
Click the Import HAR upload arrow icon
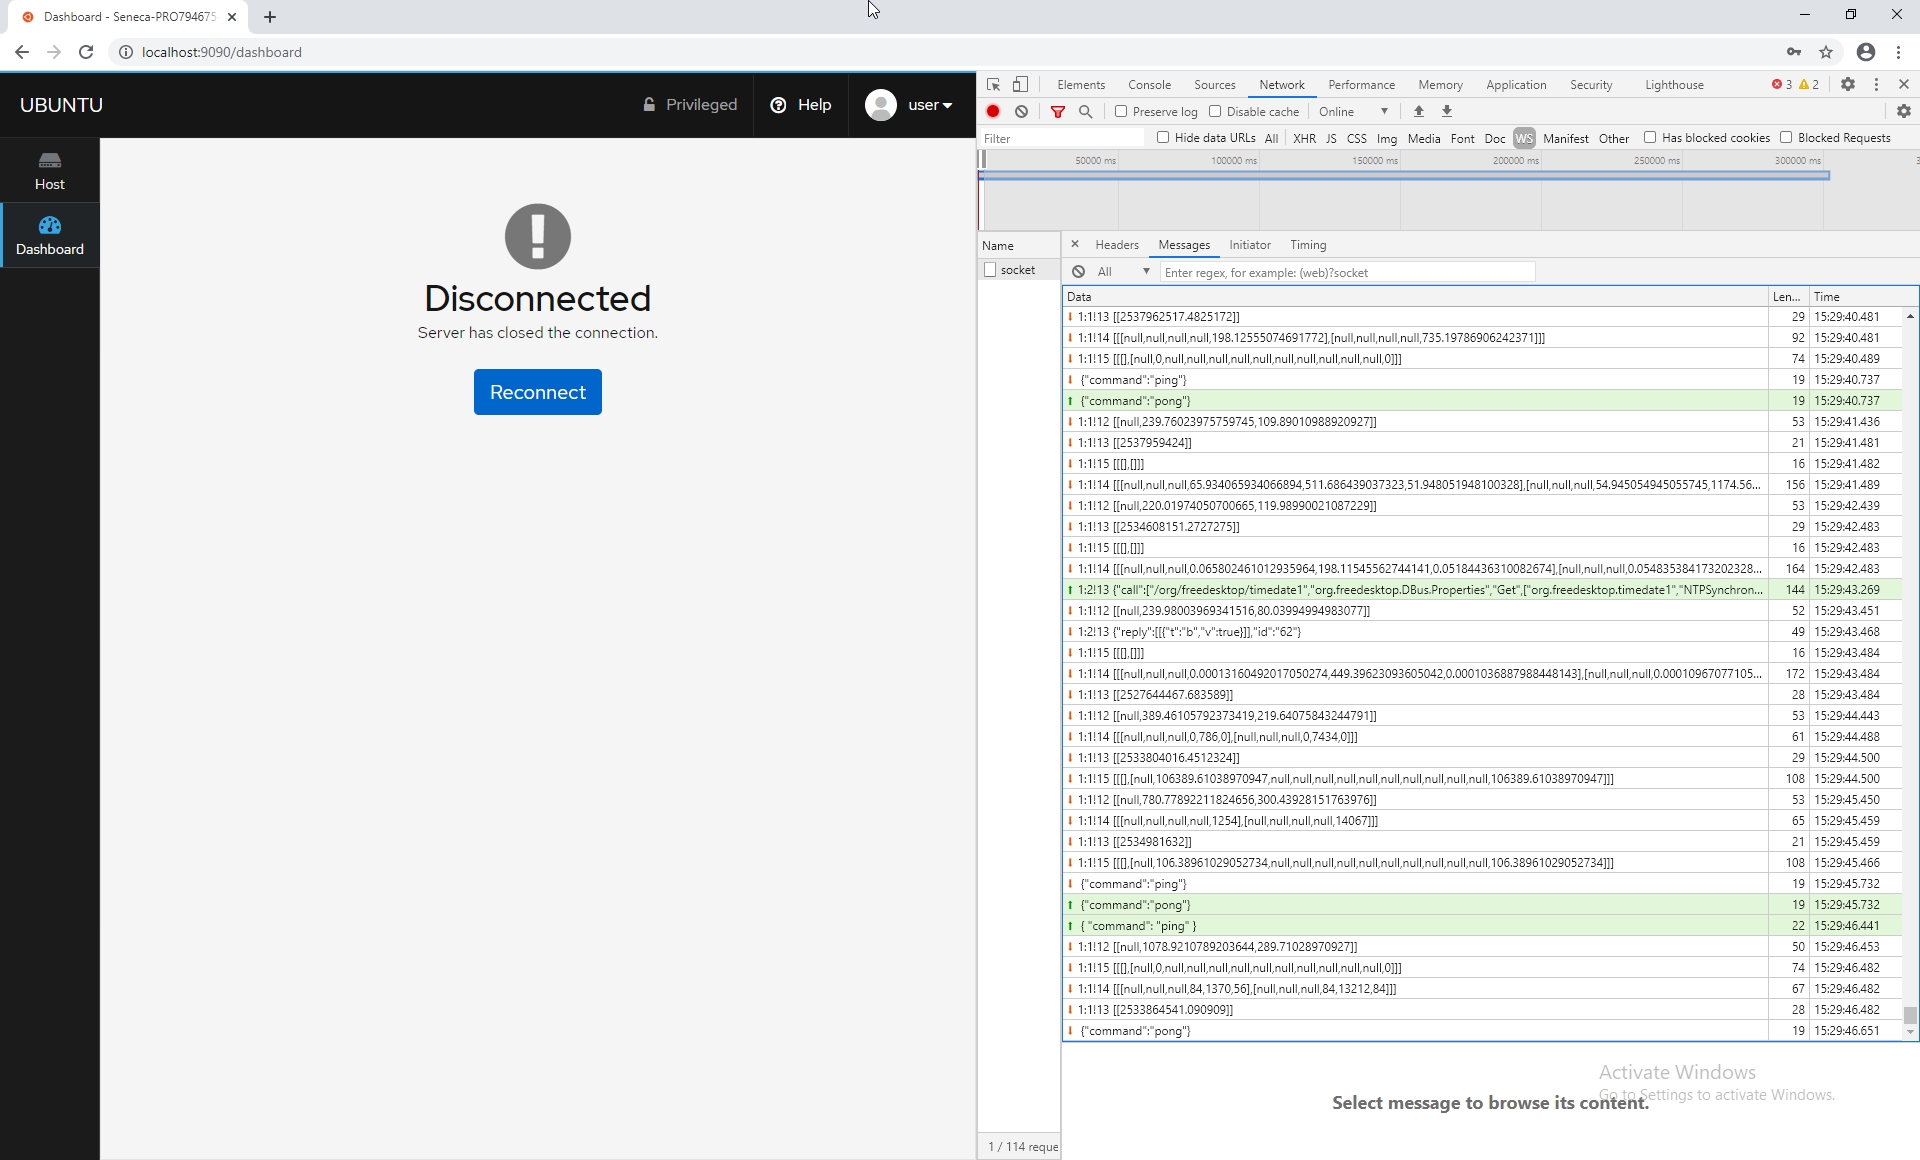[1418, 112]
